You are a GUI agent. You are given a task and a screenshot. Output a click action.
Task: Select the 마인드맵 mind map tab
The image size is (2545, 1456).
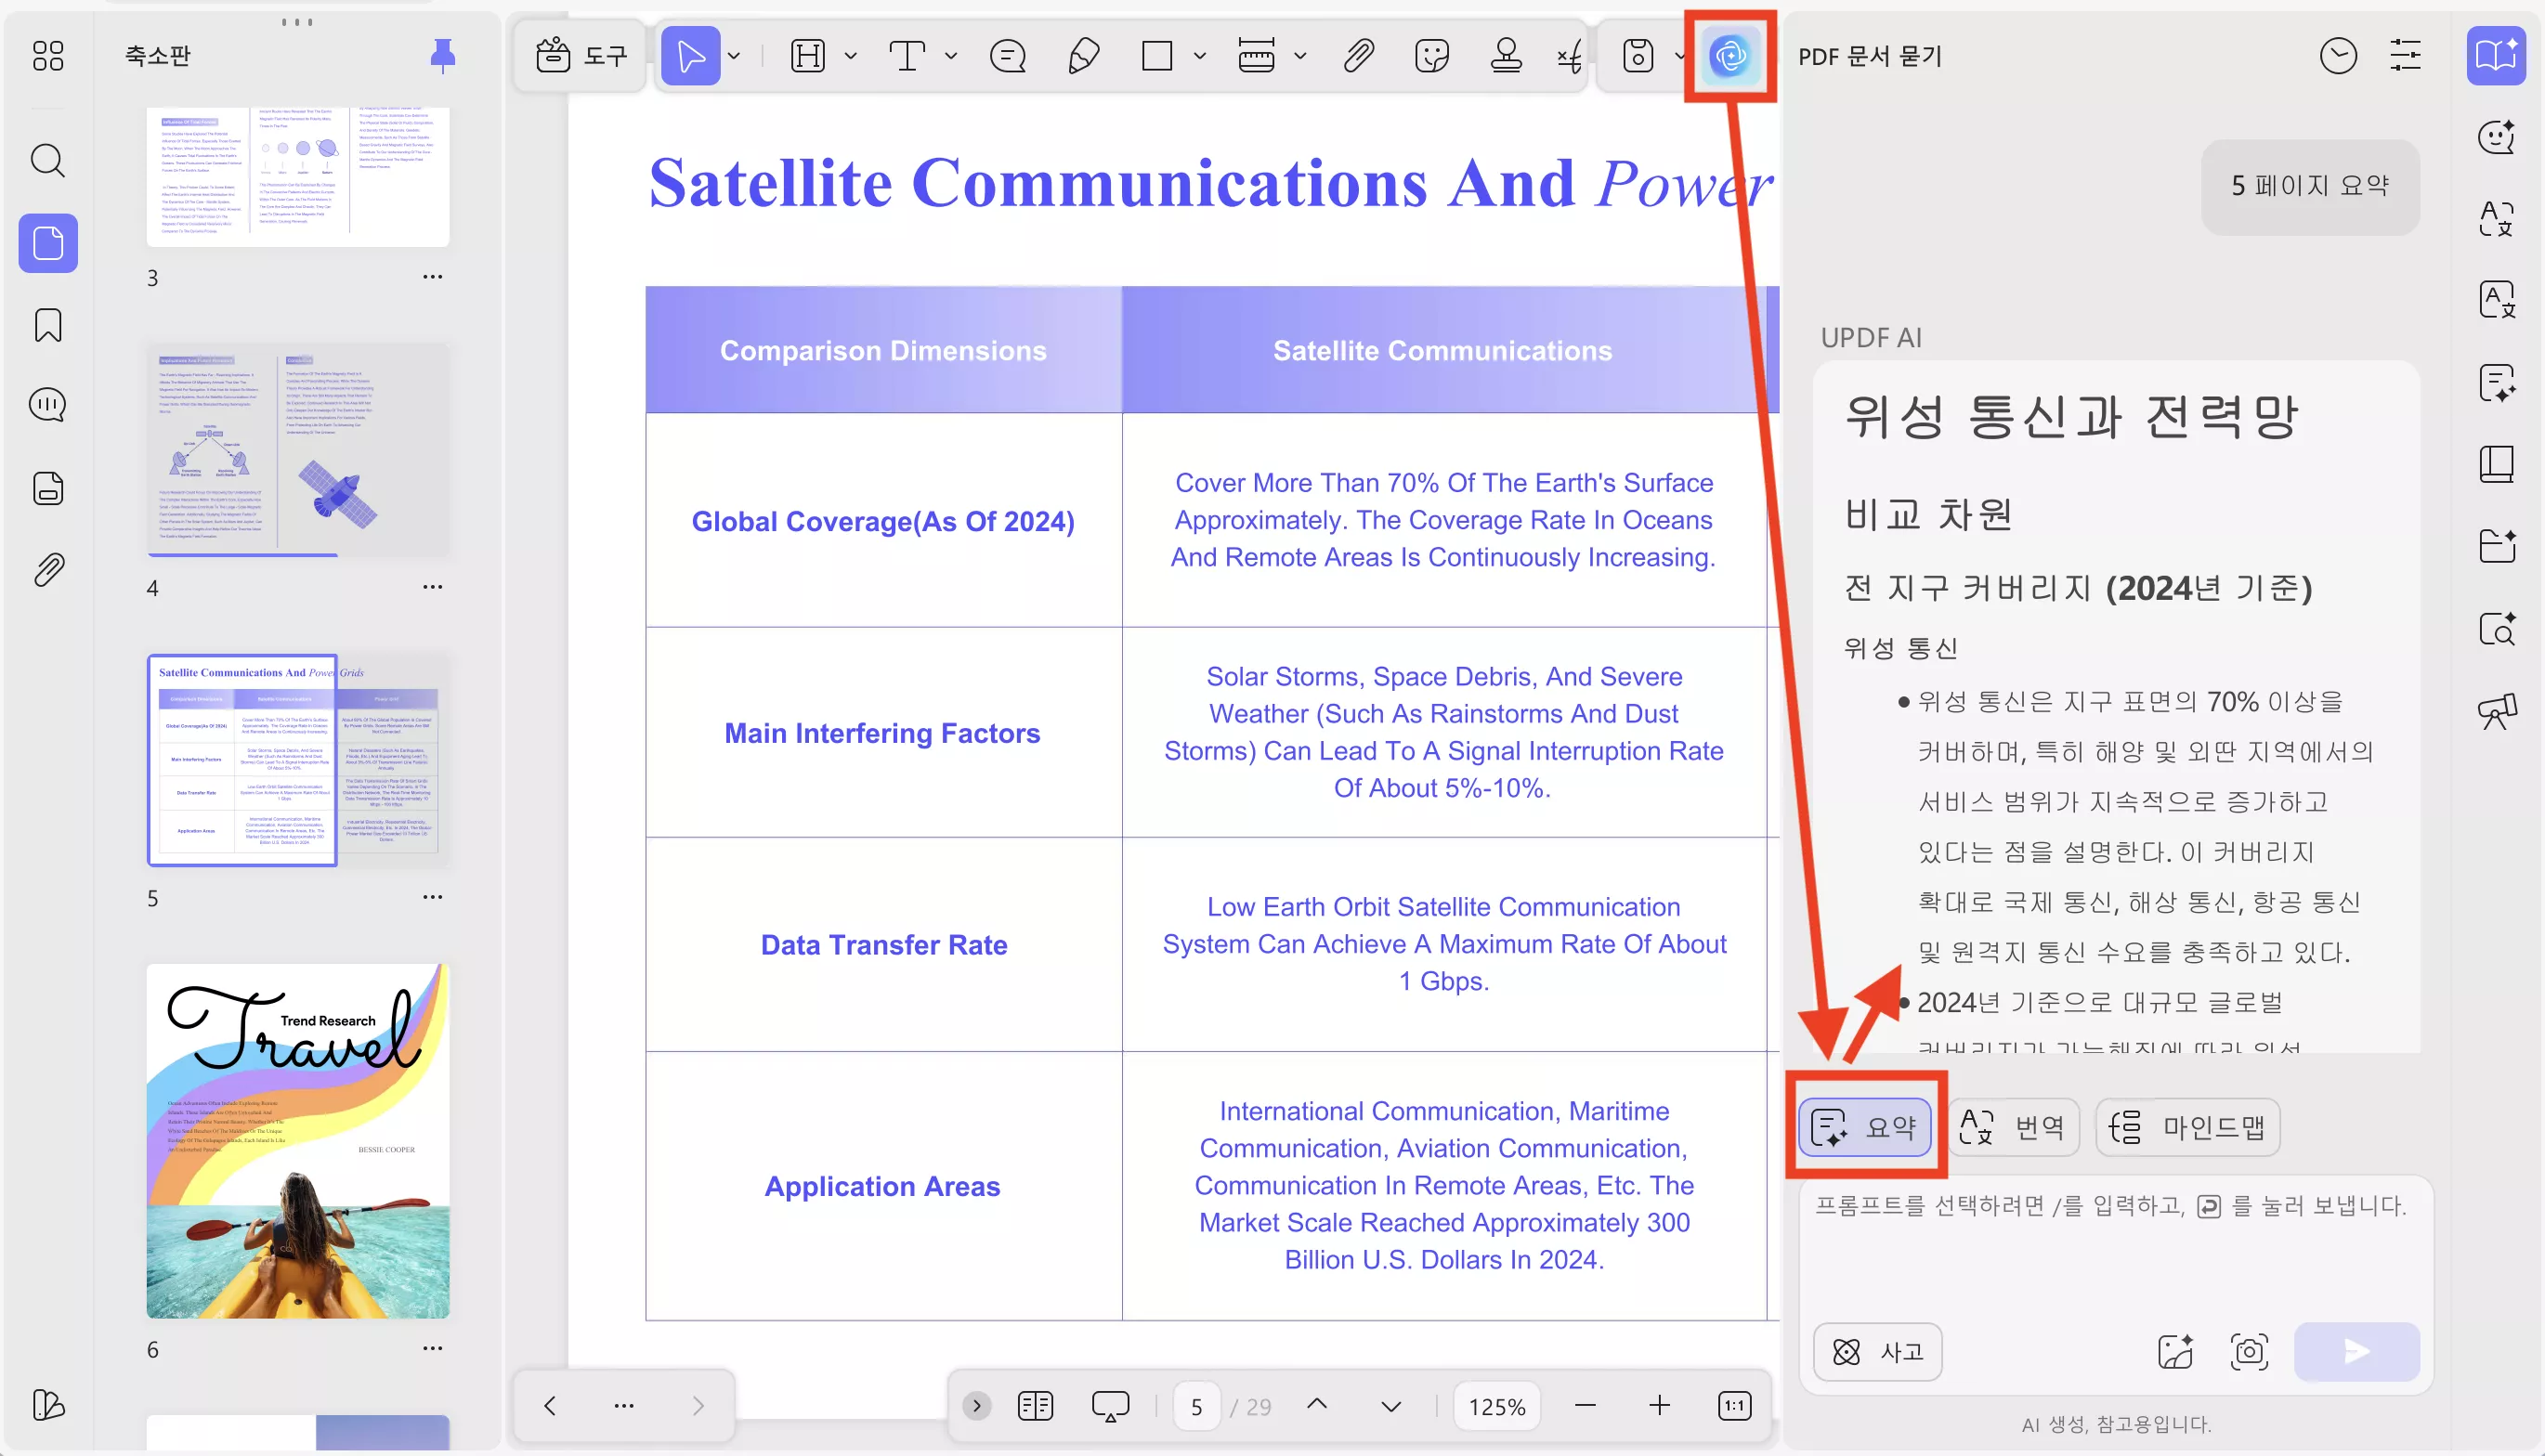point(2188,1127)
